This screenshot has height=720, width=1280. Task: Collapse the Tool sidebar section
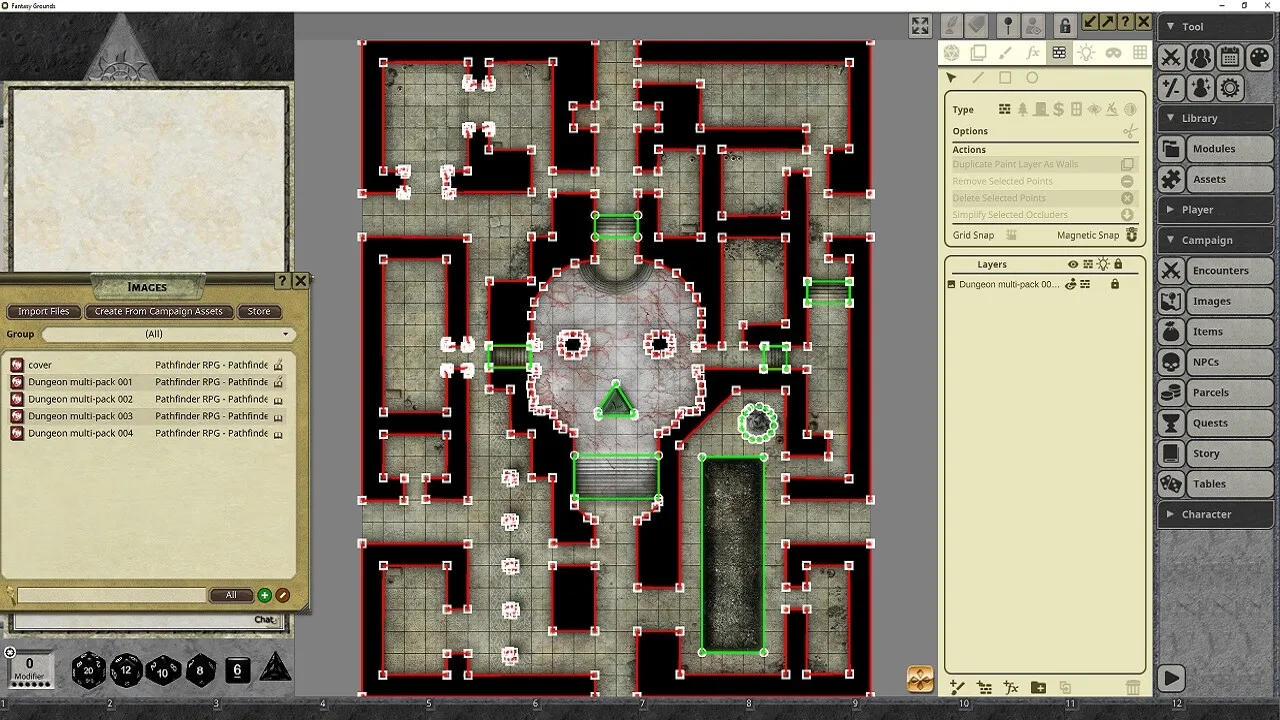[x=1216, y=27]
